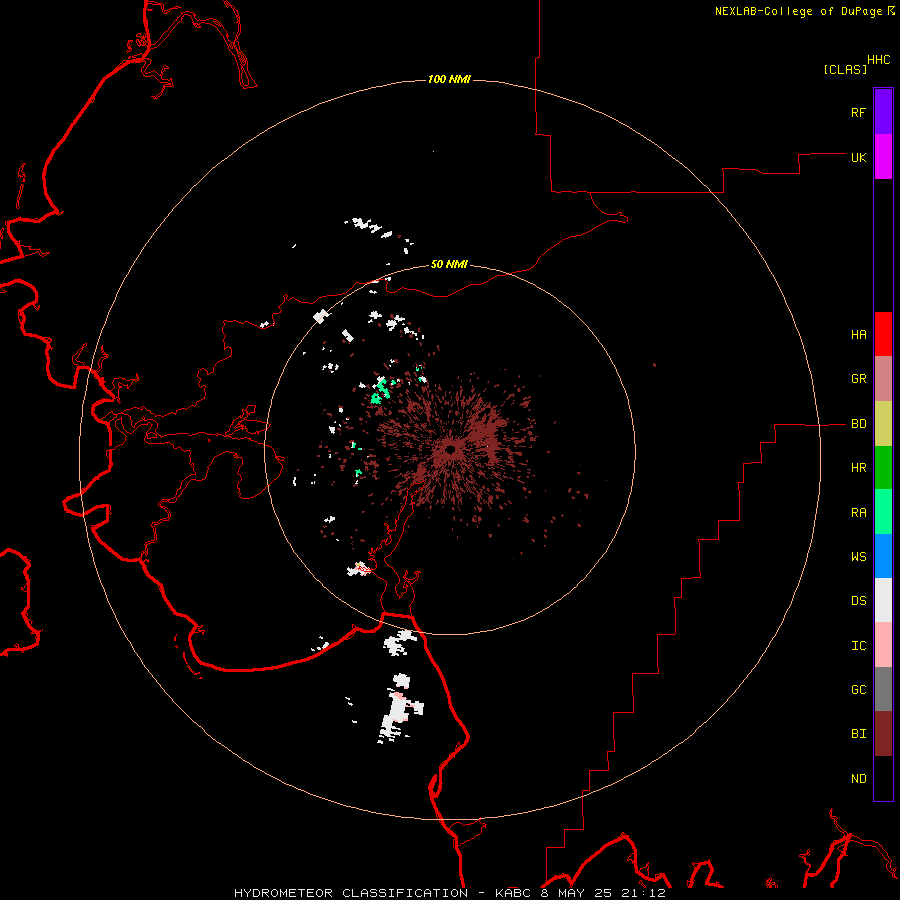Click the ND legend label
900x900 pixels.
[858, 779]
